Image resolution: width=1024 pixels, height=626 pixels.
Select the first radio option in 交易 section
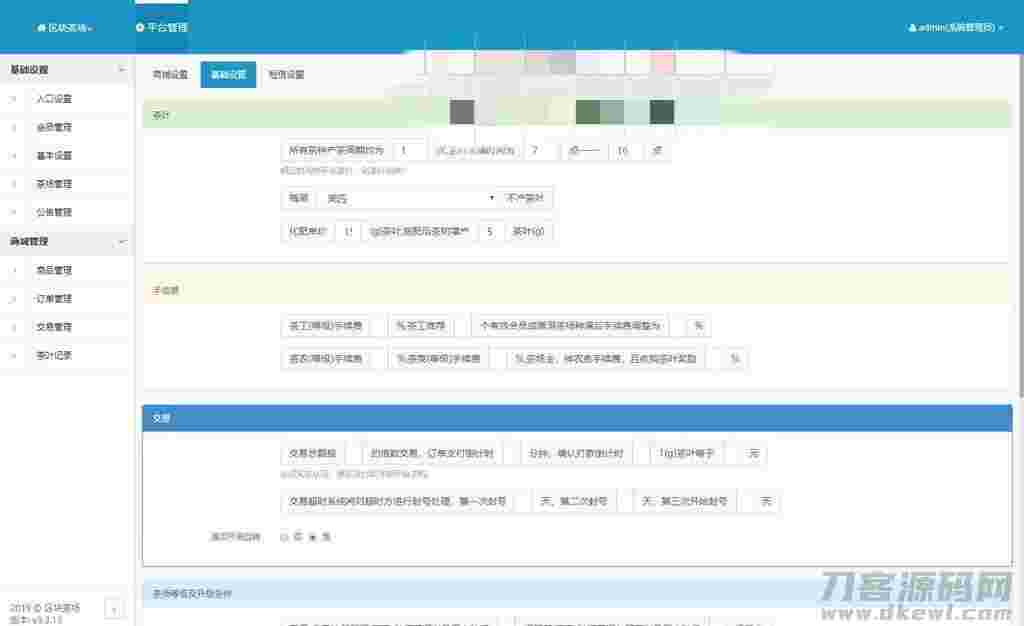coord(283,536)
